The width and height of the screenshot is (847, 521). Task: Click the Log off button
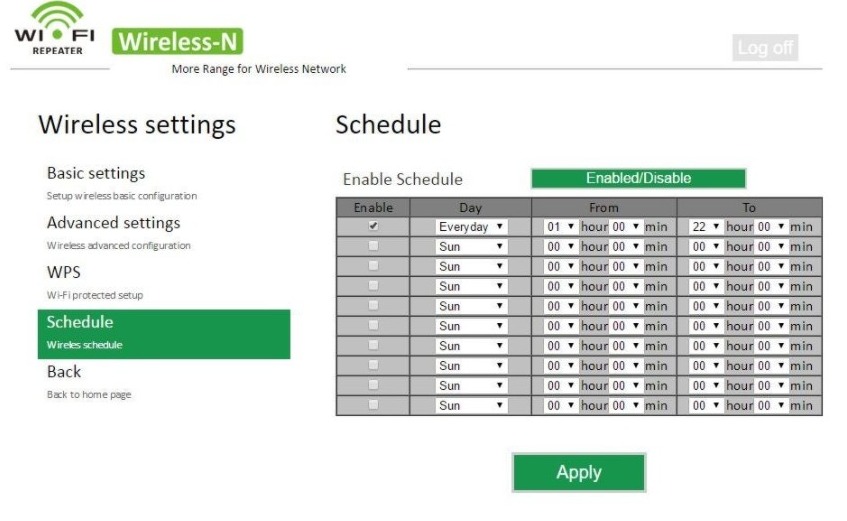pos(765,47)
